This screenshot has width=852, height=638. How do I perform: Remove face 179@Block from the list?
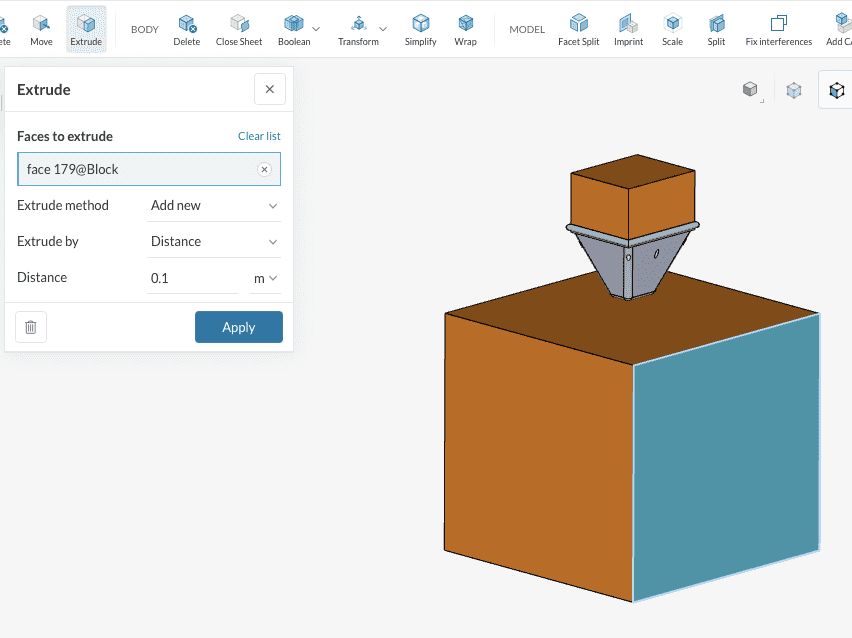pyautogui.click(x=265, y=170)
